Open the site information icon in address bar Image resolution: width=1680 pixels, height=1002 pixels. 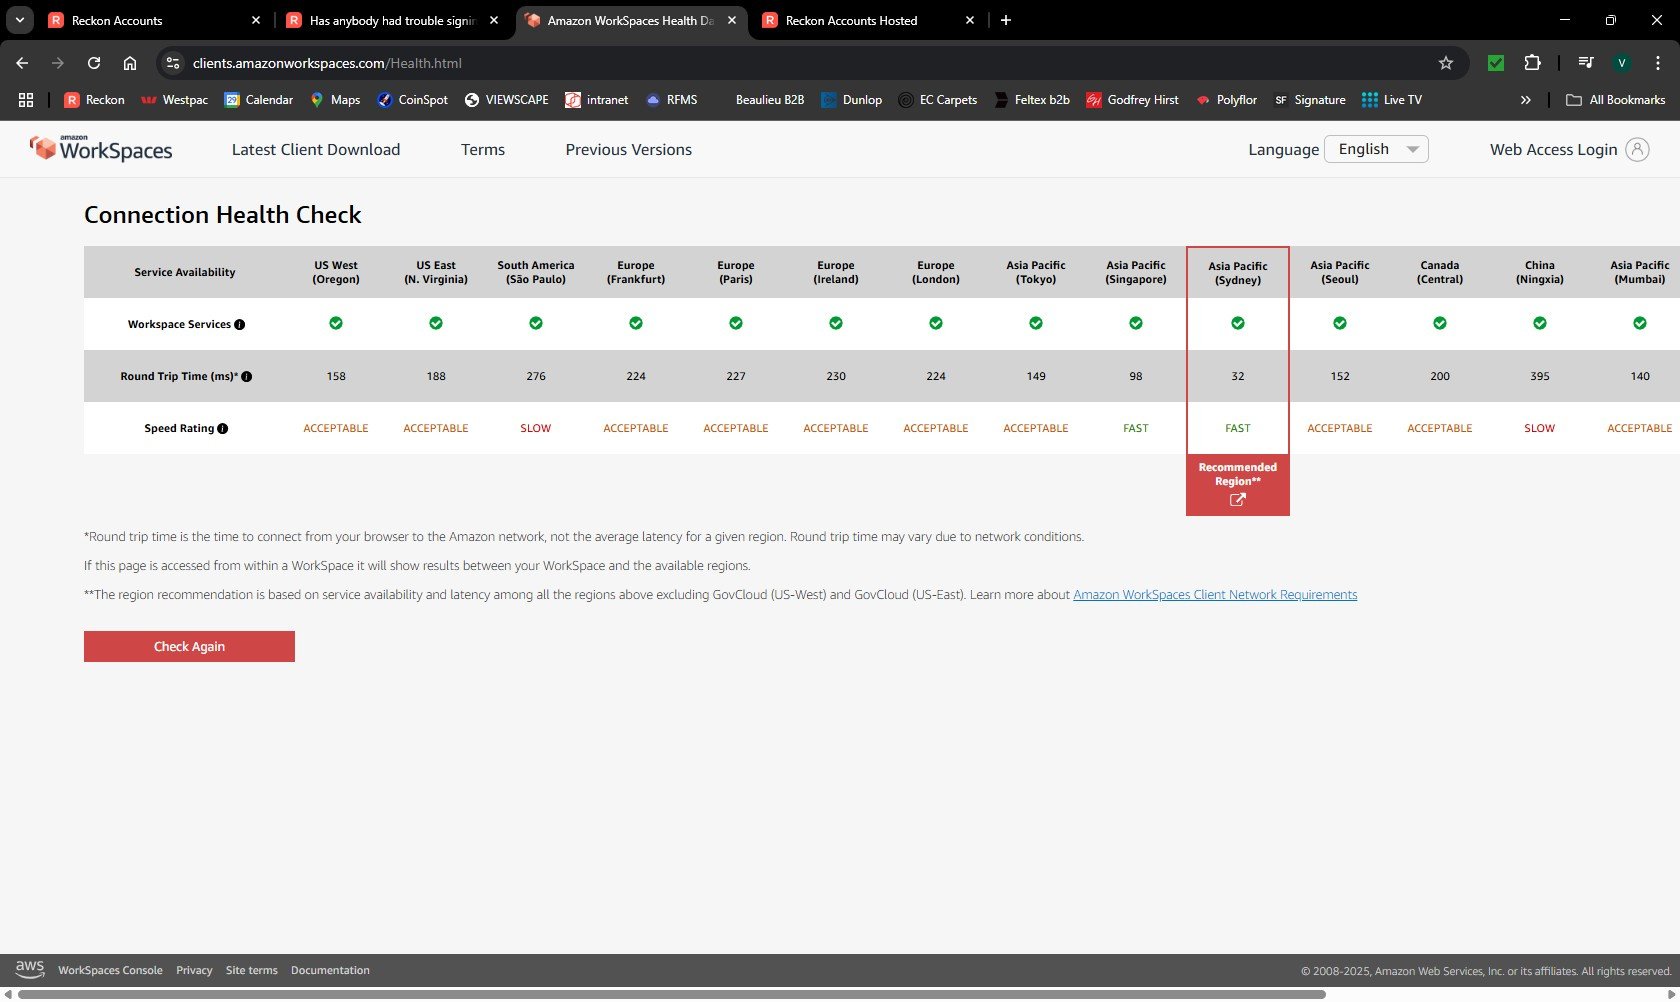coord(173,63)
